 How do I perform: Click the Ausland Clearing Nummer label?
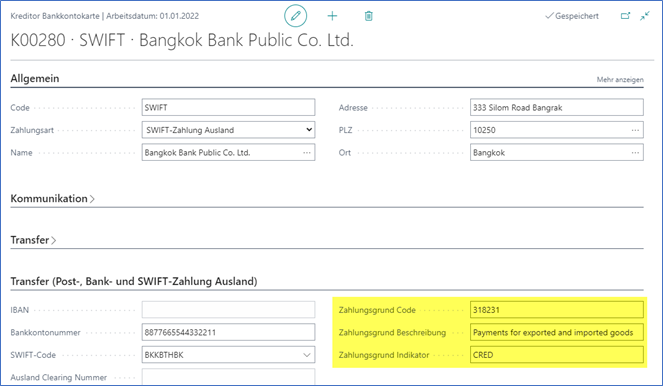tap(58, 378)
